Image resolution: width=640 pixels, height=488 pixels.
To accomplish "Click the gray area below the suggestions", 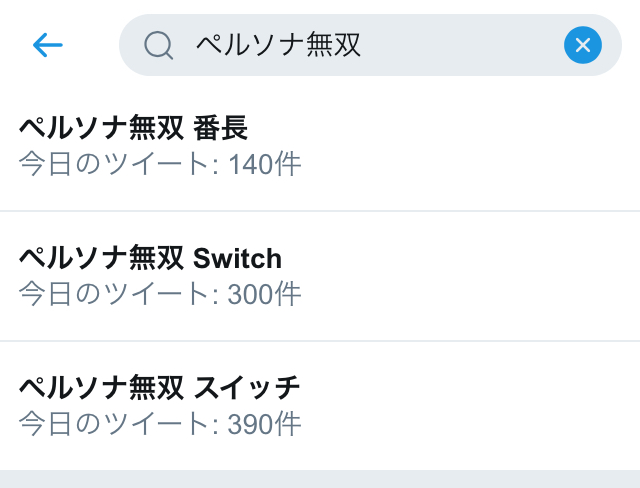I will pyautogui.click(x=320, y=479).
